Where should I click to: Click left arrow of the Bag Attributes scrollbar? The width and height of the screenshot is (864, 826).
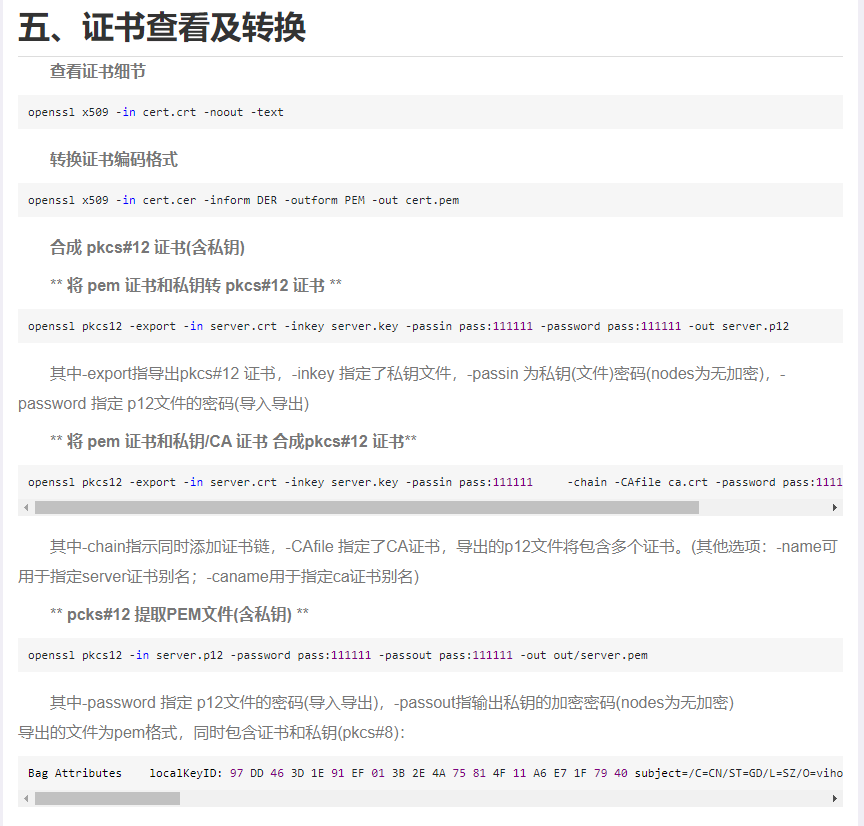pyautogui.click(x=26, y=798)
